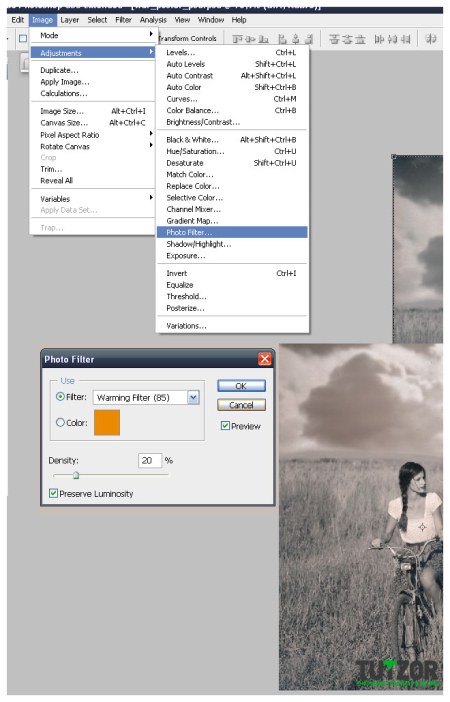Select the Filter radio button
The height and width of the screenshot is (702, 450).
[60, 397]
